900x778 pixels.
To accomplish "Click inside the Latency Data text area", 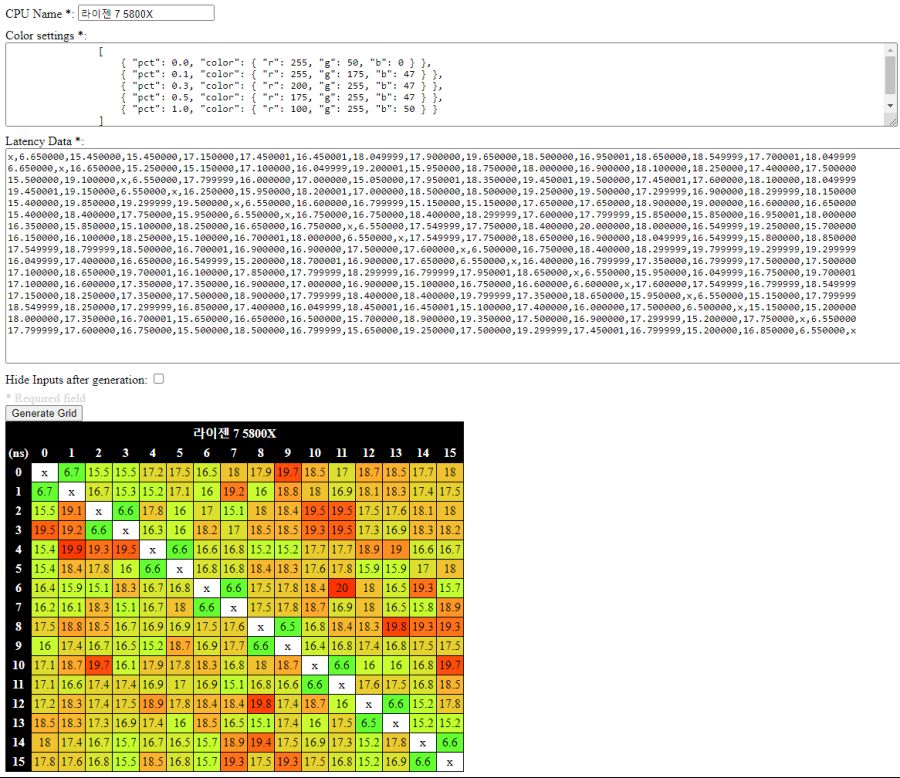I will pos(452,256).
